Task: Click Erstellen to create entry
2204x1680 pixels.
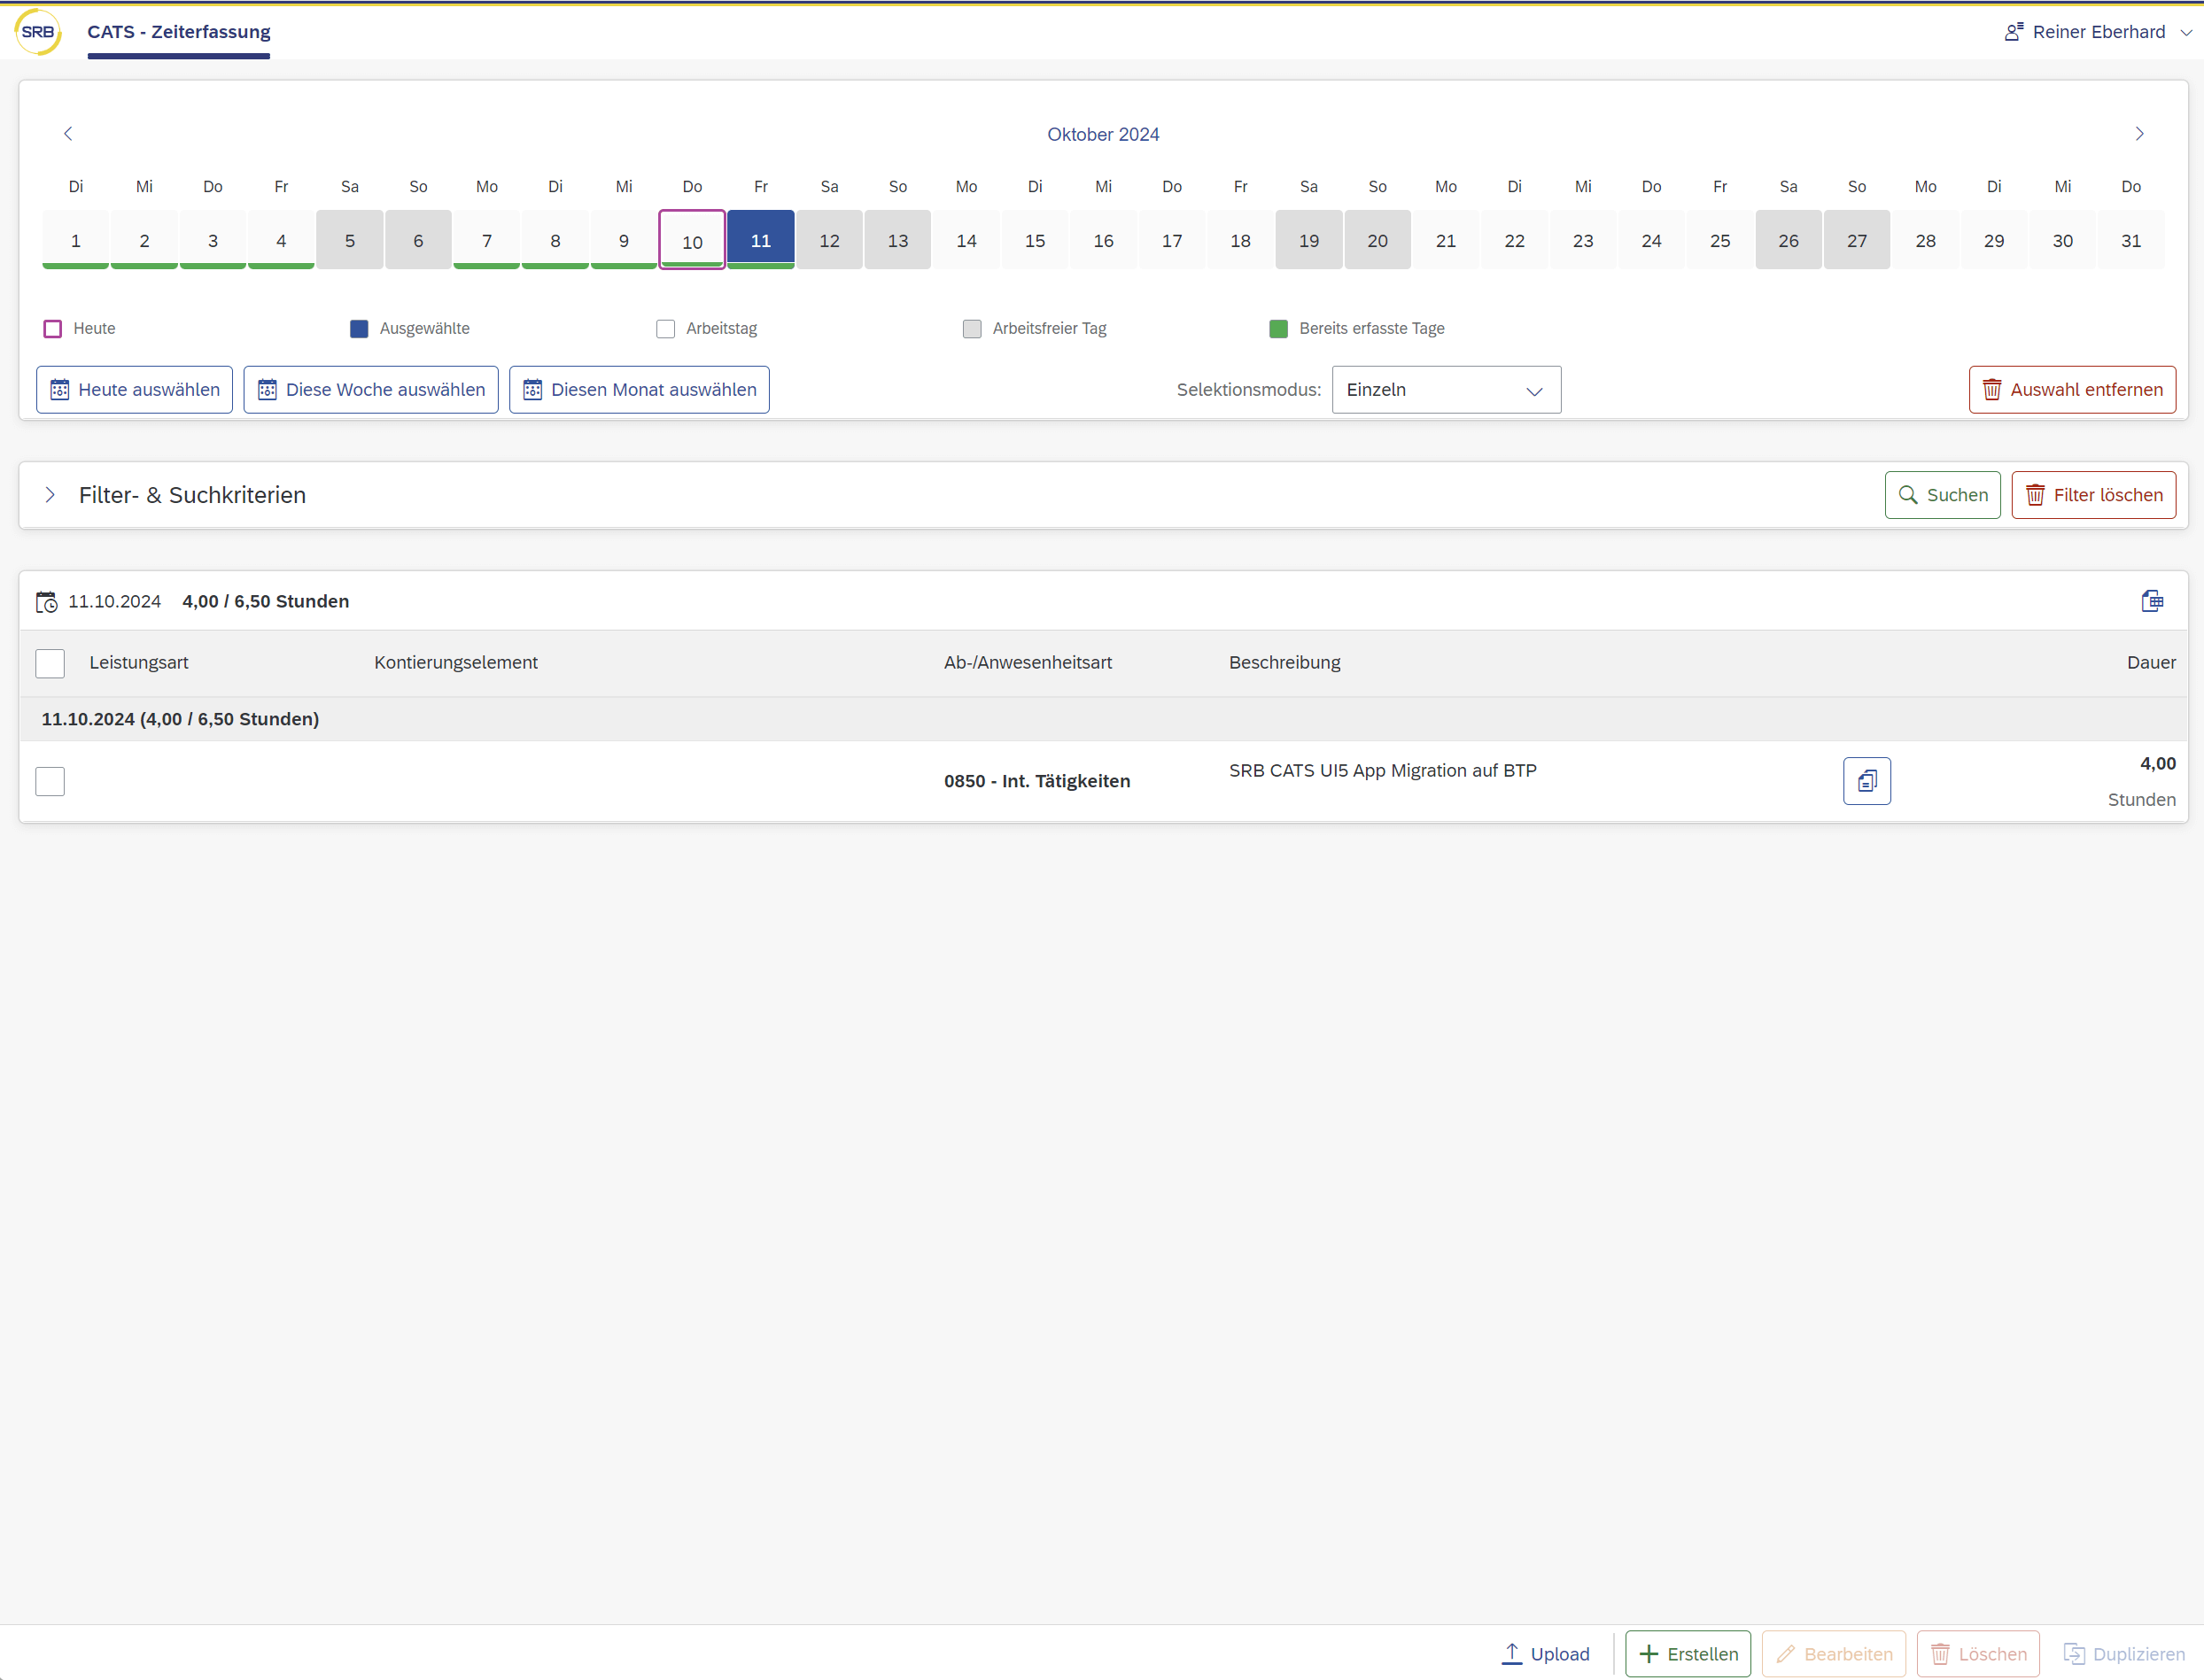Action: pyautogui.click(x=1687, y=1653)
